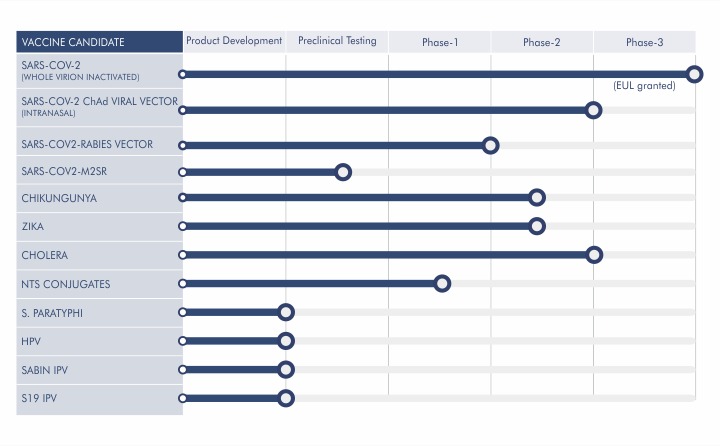This screenshot has width=720, height=446.
Task: Click the Zika progress end circle
Action: [536, 226]
